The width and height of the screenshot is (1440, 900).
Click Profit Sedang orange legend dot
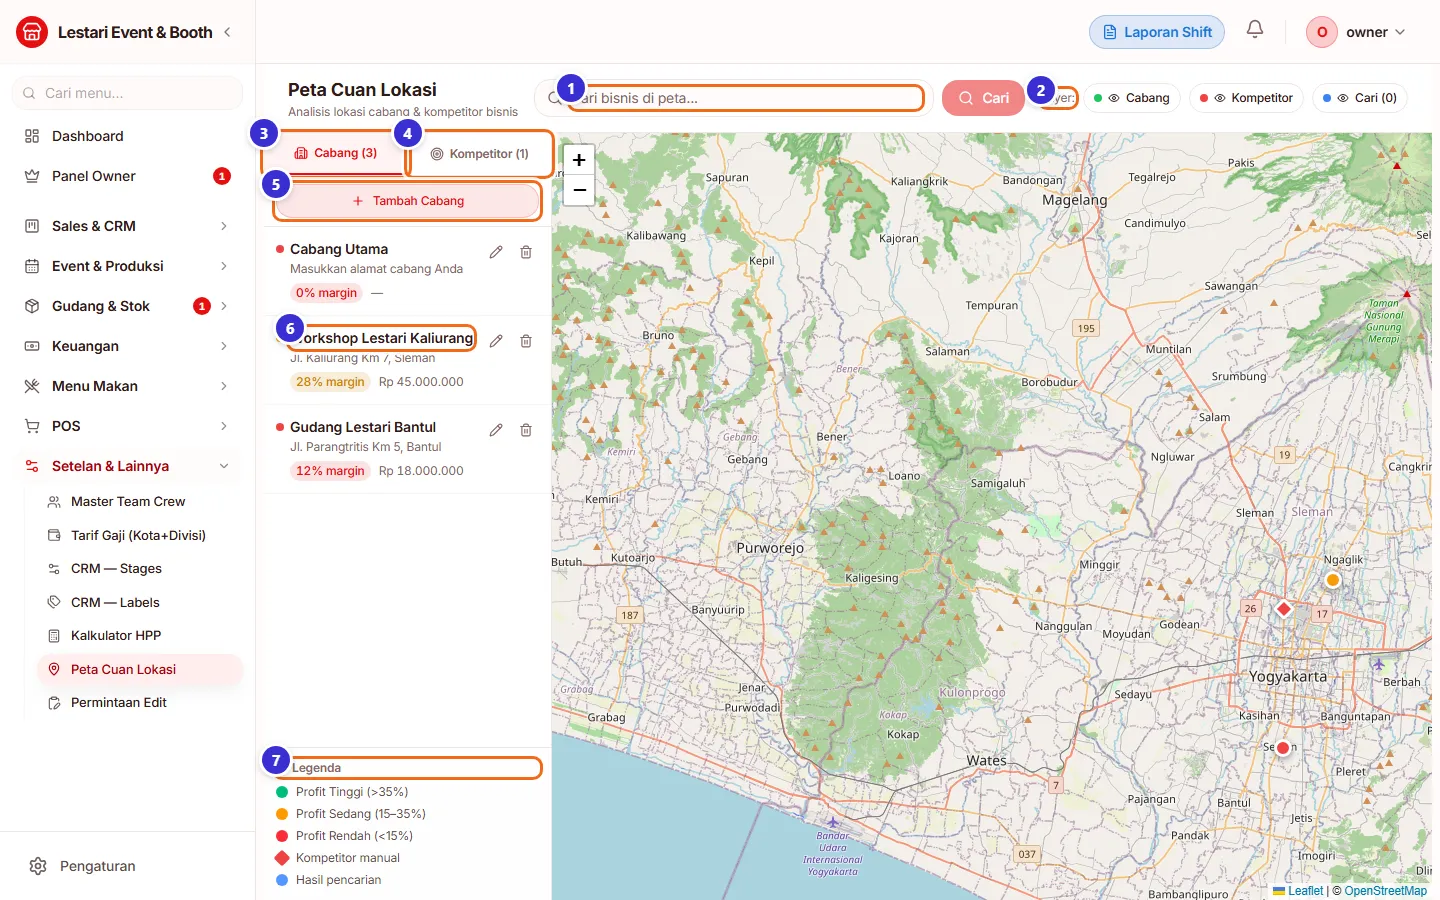click(282, 814)
